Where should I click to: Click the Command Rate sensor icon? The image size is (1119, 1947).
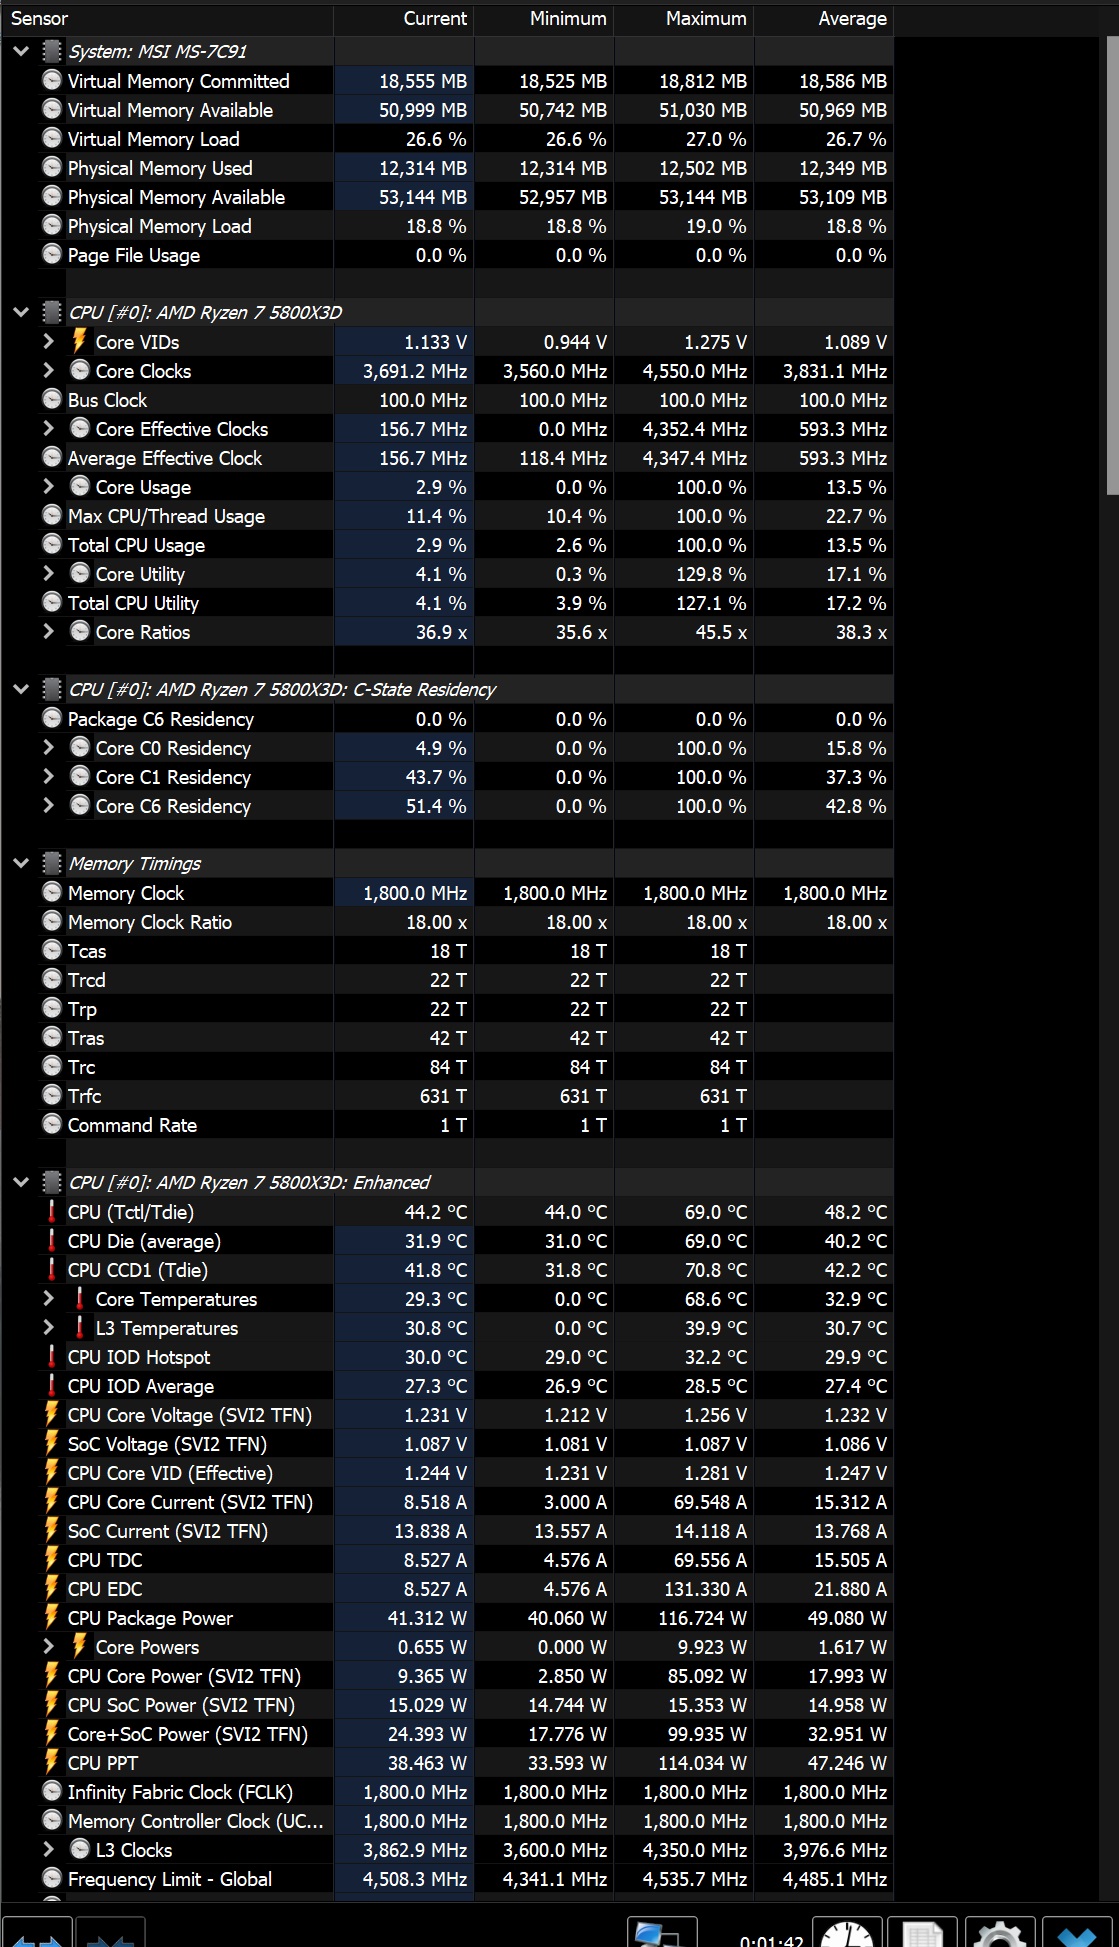pyautogui.click(x=52, y=1125)
